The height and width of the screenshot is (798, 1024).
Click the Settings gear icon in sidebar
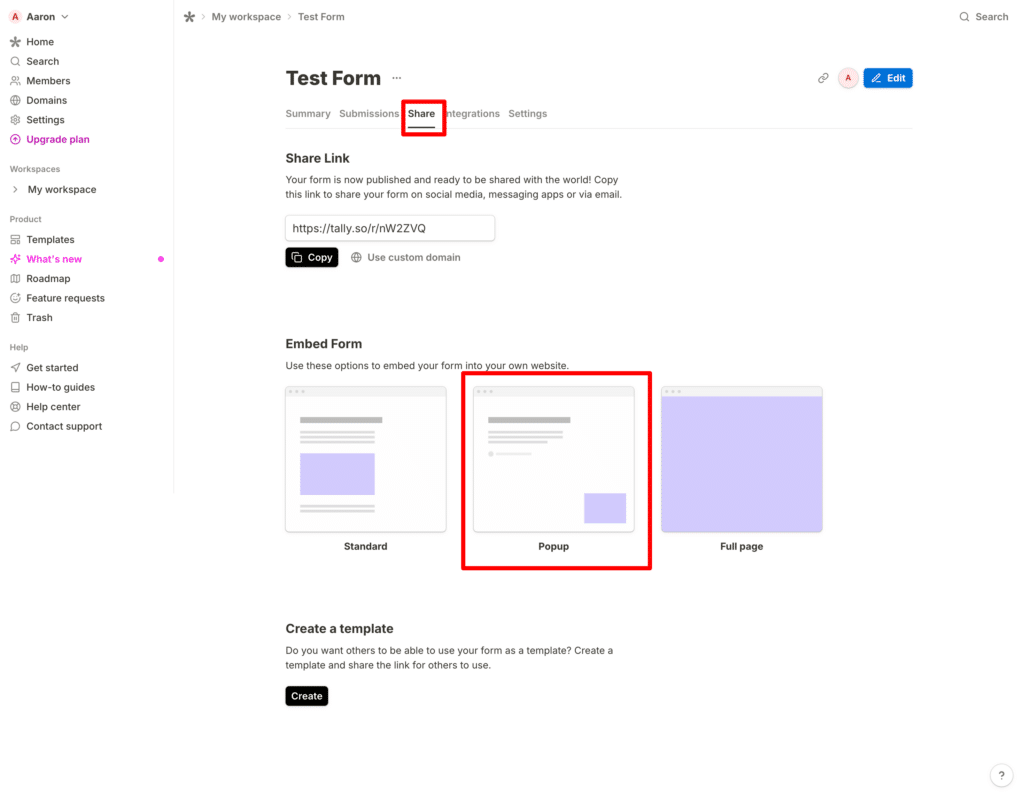15,120
